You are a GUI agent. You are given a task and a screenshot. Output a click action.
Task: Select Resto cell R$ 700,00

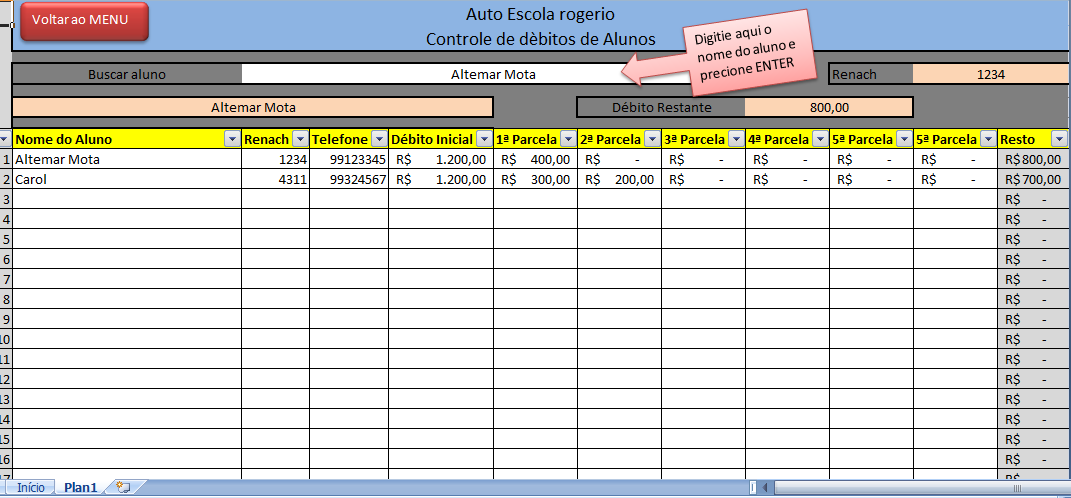point(1034,180)
